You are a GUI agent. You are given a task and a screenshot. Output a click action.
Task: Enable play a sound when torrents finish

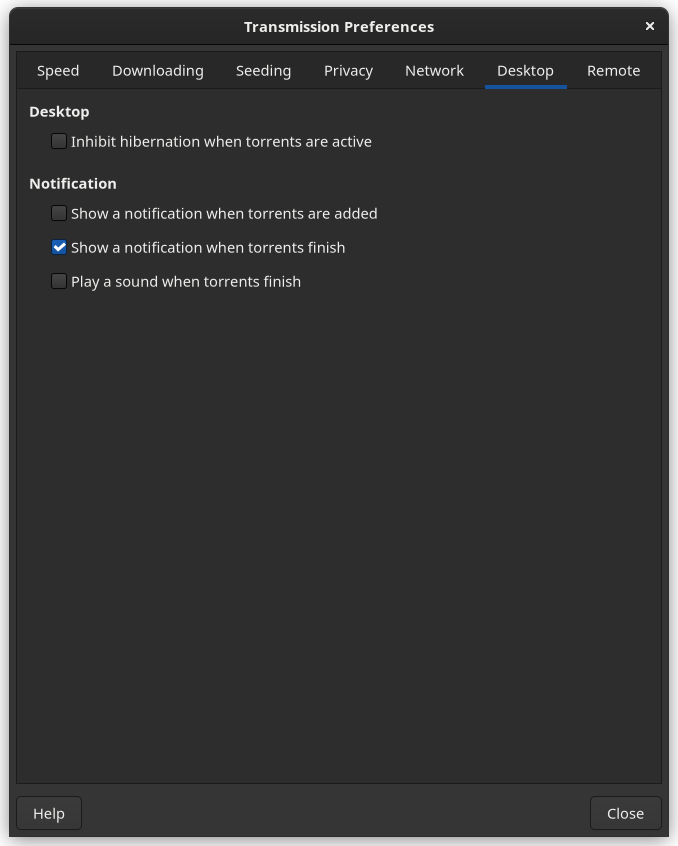click(58, 281)
